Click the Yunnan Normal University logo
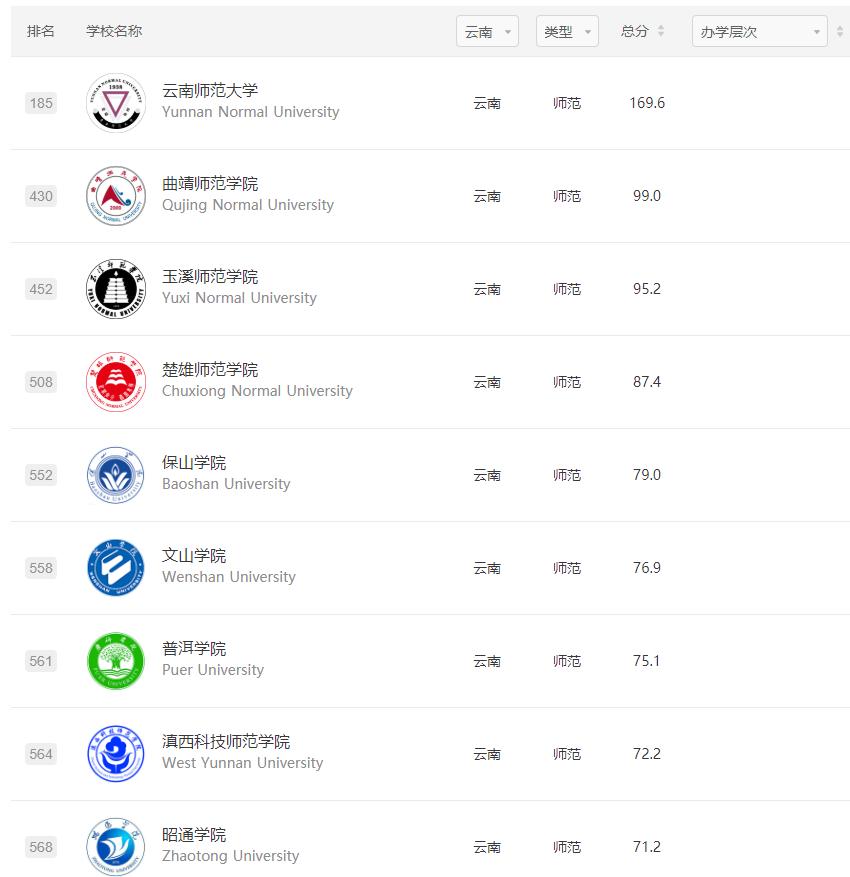The image size is (850, 877). [x=115, y=103]
